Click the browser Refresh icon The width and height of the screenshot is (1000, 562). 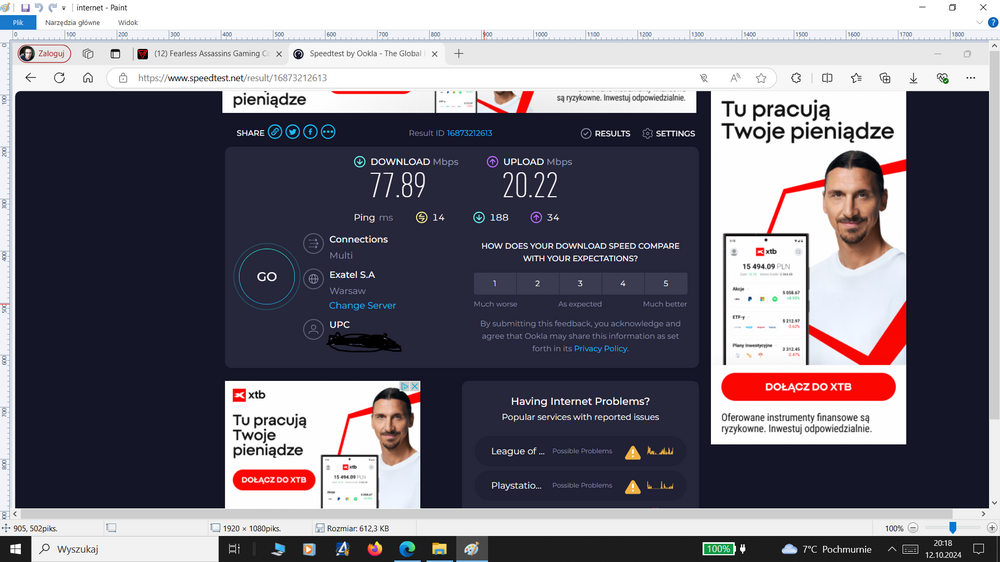(x=59, y=78)
